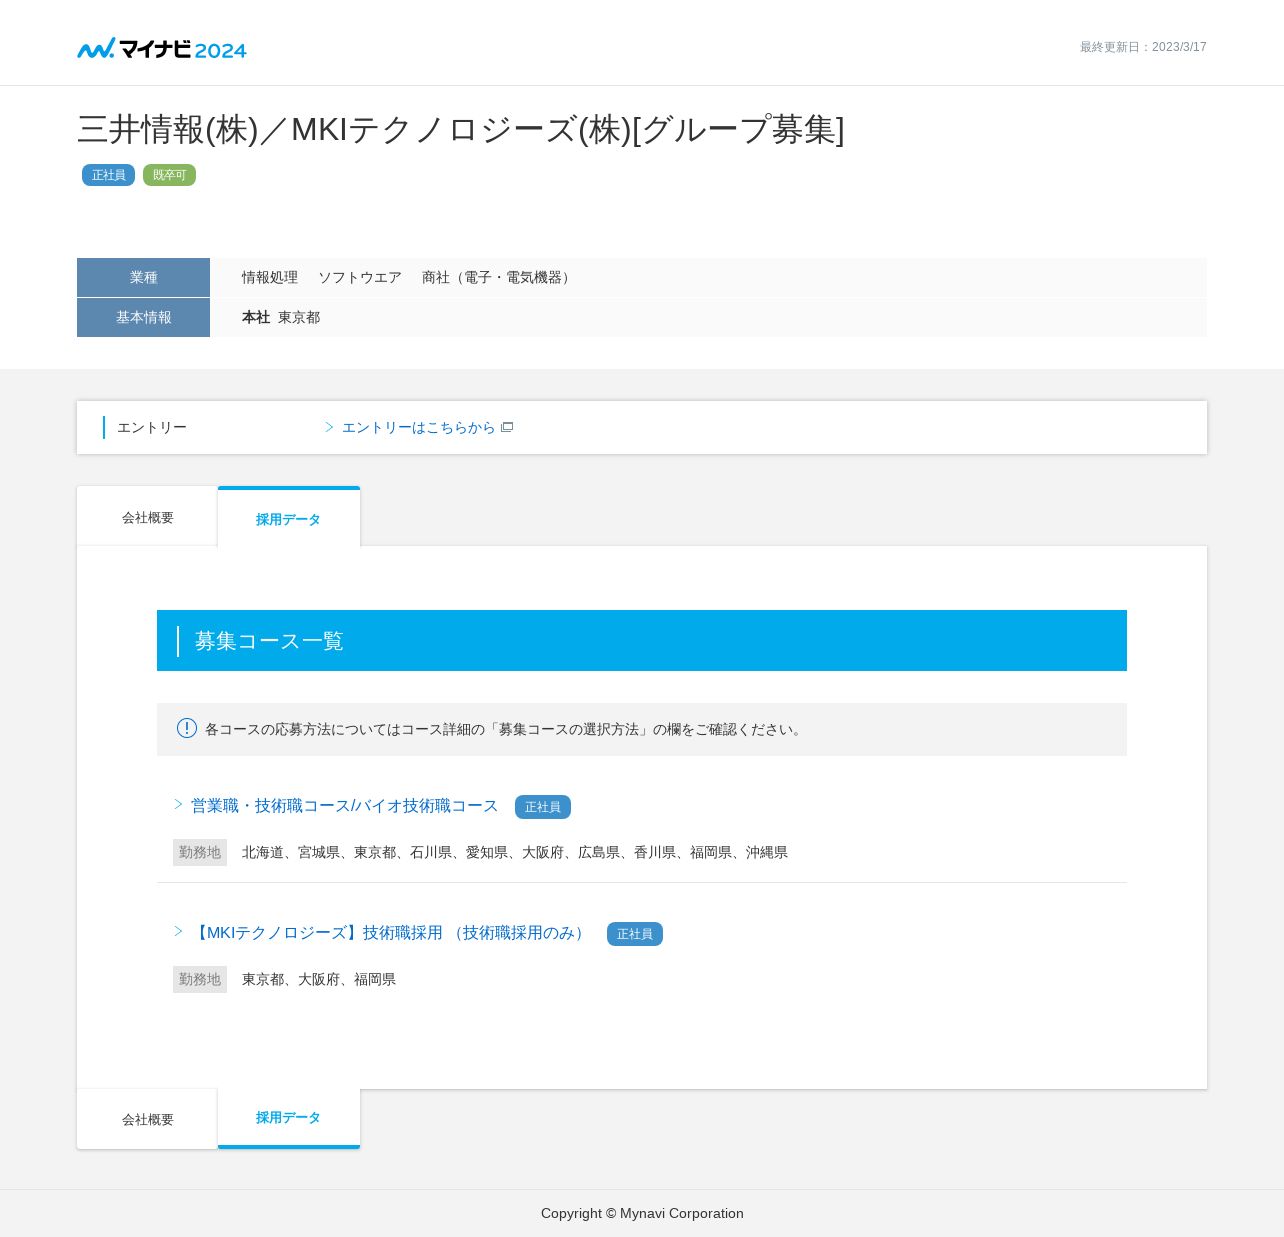Click 東京都、大阪府、福岡県 location text
1284x1237 pixels.
pyautogui.click(x=319, y=979)
